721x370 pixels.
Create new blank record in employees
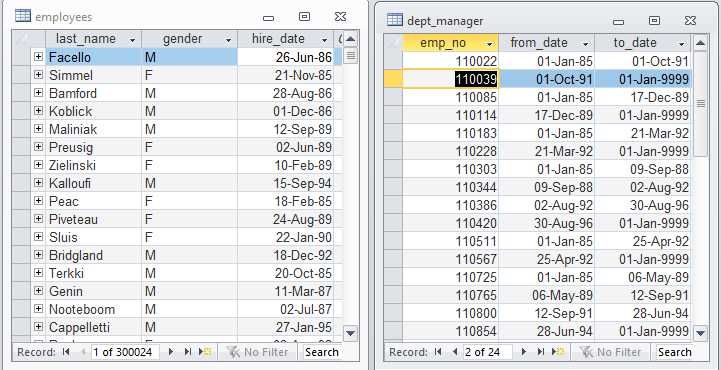pyautogui.click(x=205, y=352)
